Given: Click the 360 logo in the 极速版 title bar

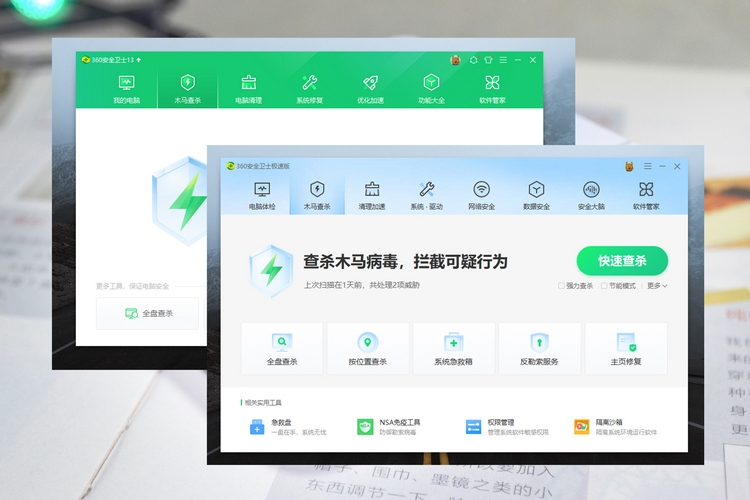Looking at the screenshot, I should [231, 166].
